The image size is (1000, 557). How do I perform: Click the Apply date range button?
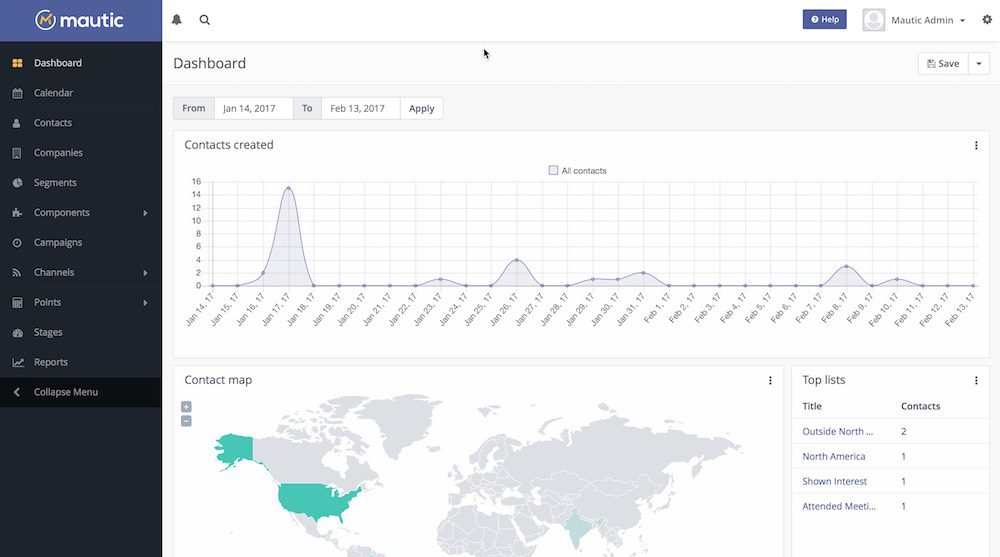pos(422,108)
